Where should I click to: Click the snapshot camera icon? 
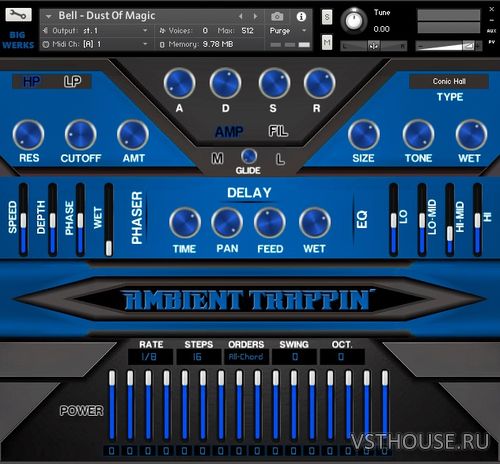277,16
